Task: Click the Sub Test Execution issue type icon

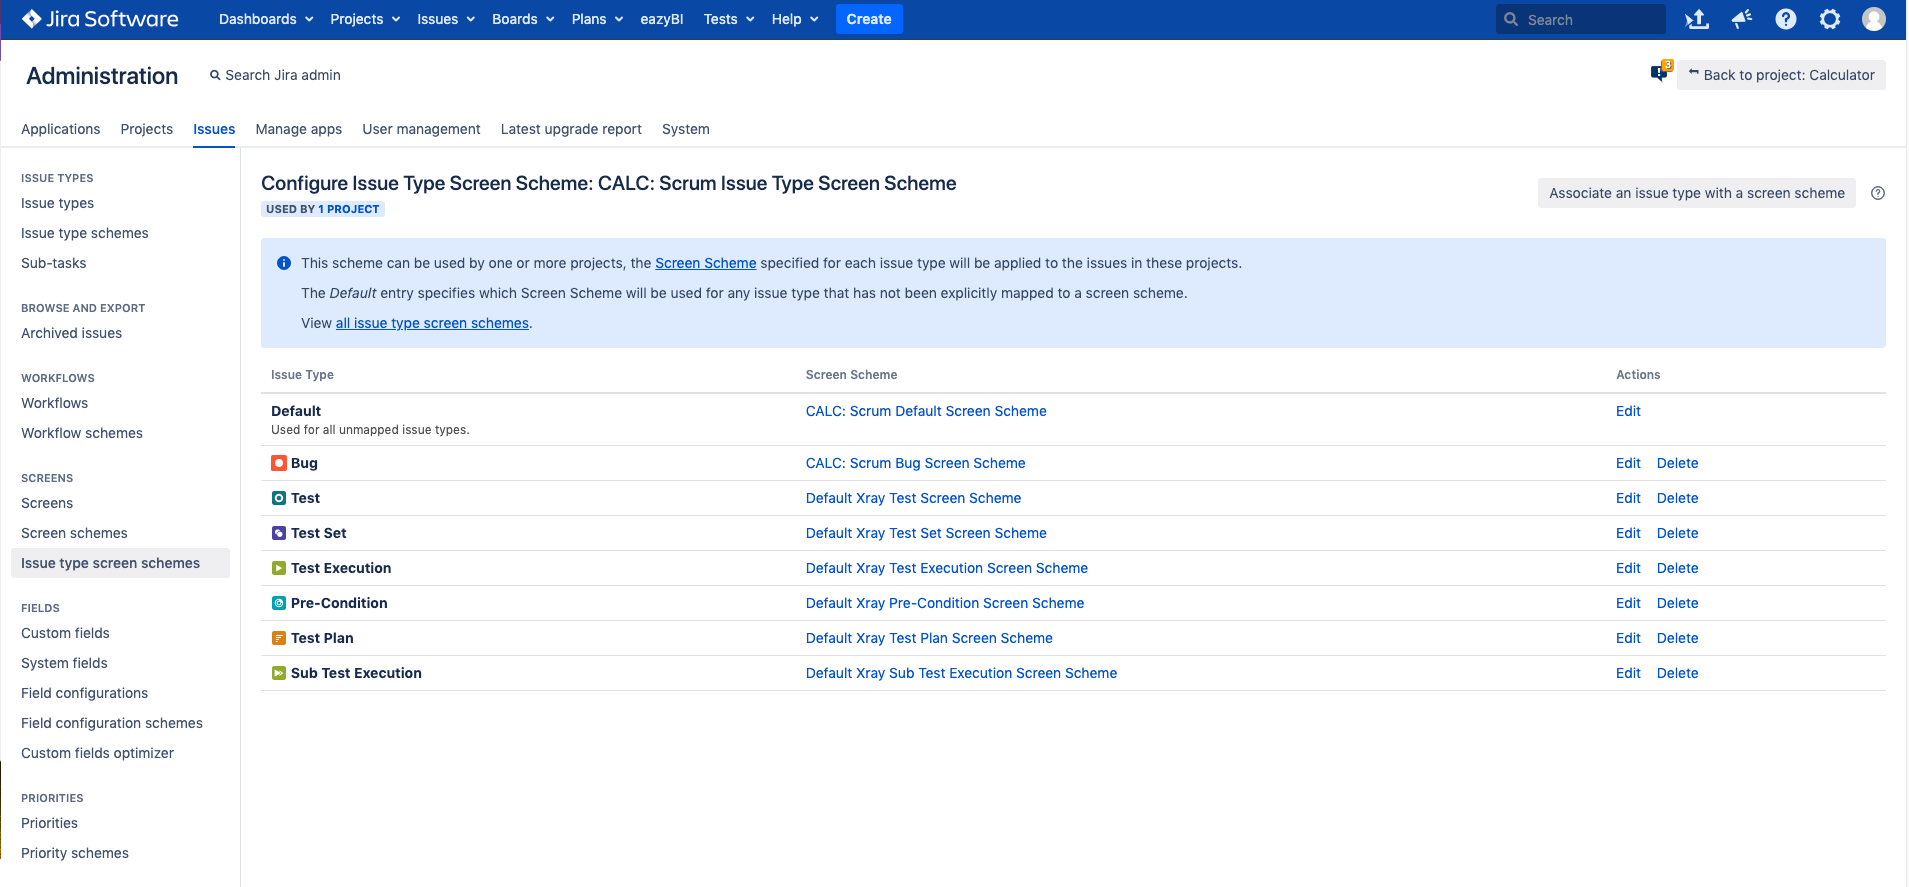Action: click(x=279, y=673)
